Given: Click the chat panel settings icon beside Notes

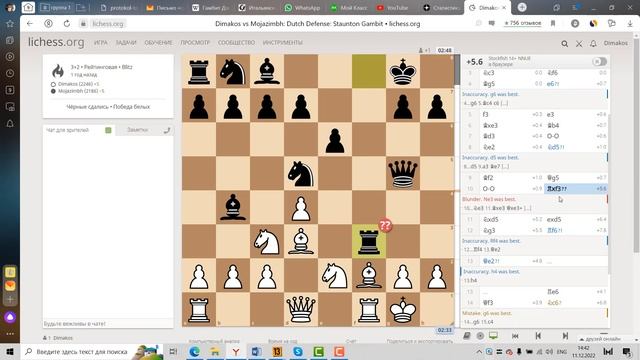Looking at the screenshot, I should [167, 130].
